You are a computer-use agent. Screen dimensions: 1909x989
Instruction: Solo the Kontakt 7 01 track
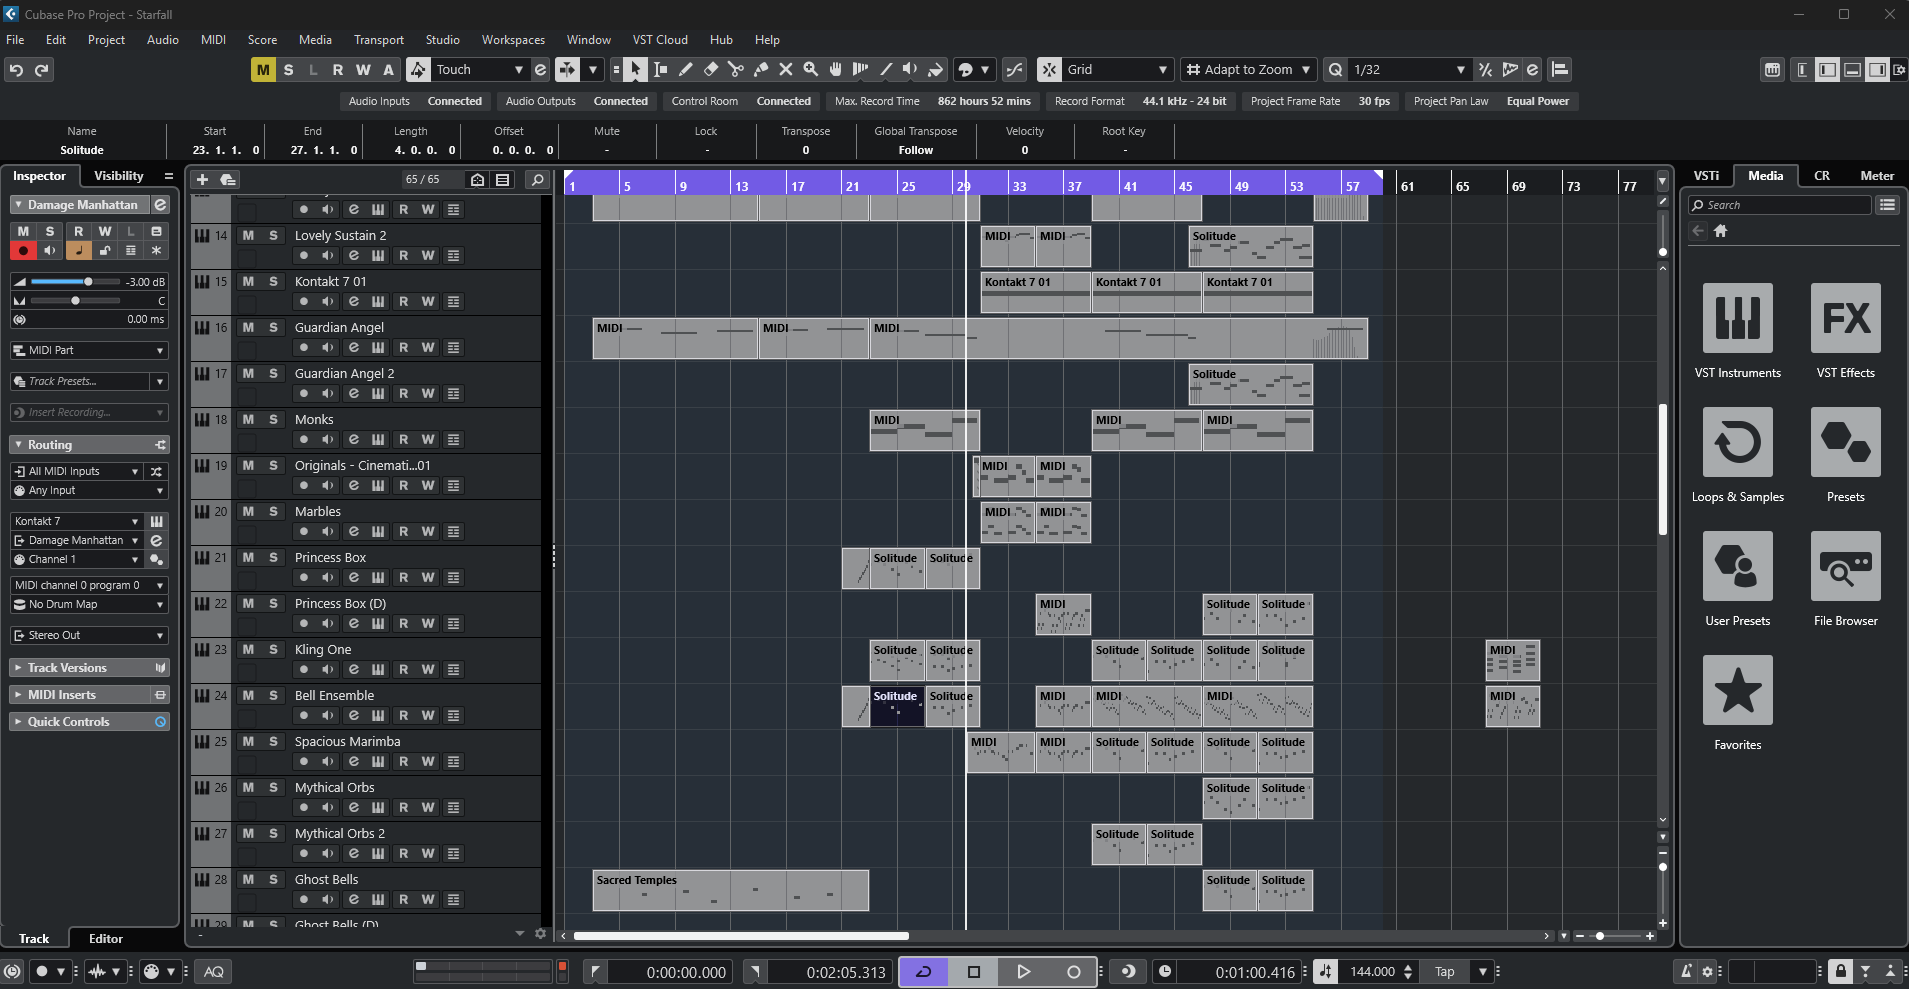pyautogui.click(x=273, y=282)
